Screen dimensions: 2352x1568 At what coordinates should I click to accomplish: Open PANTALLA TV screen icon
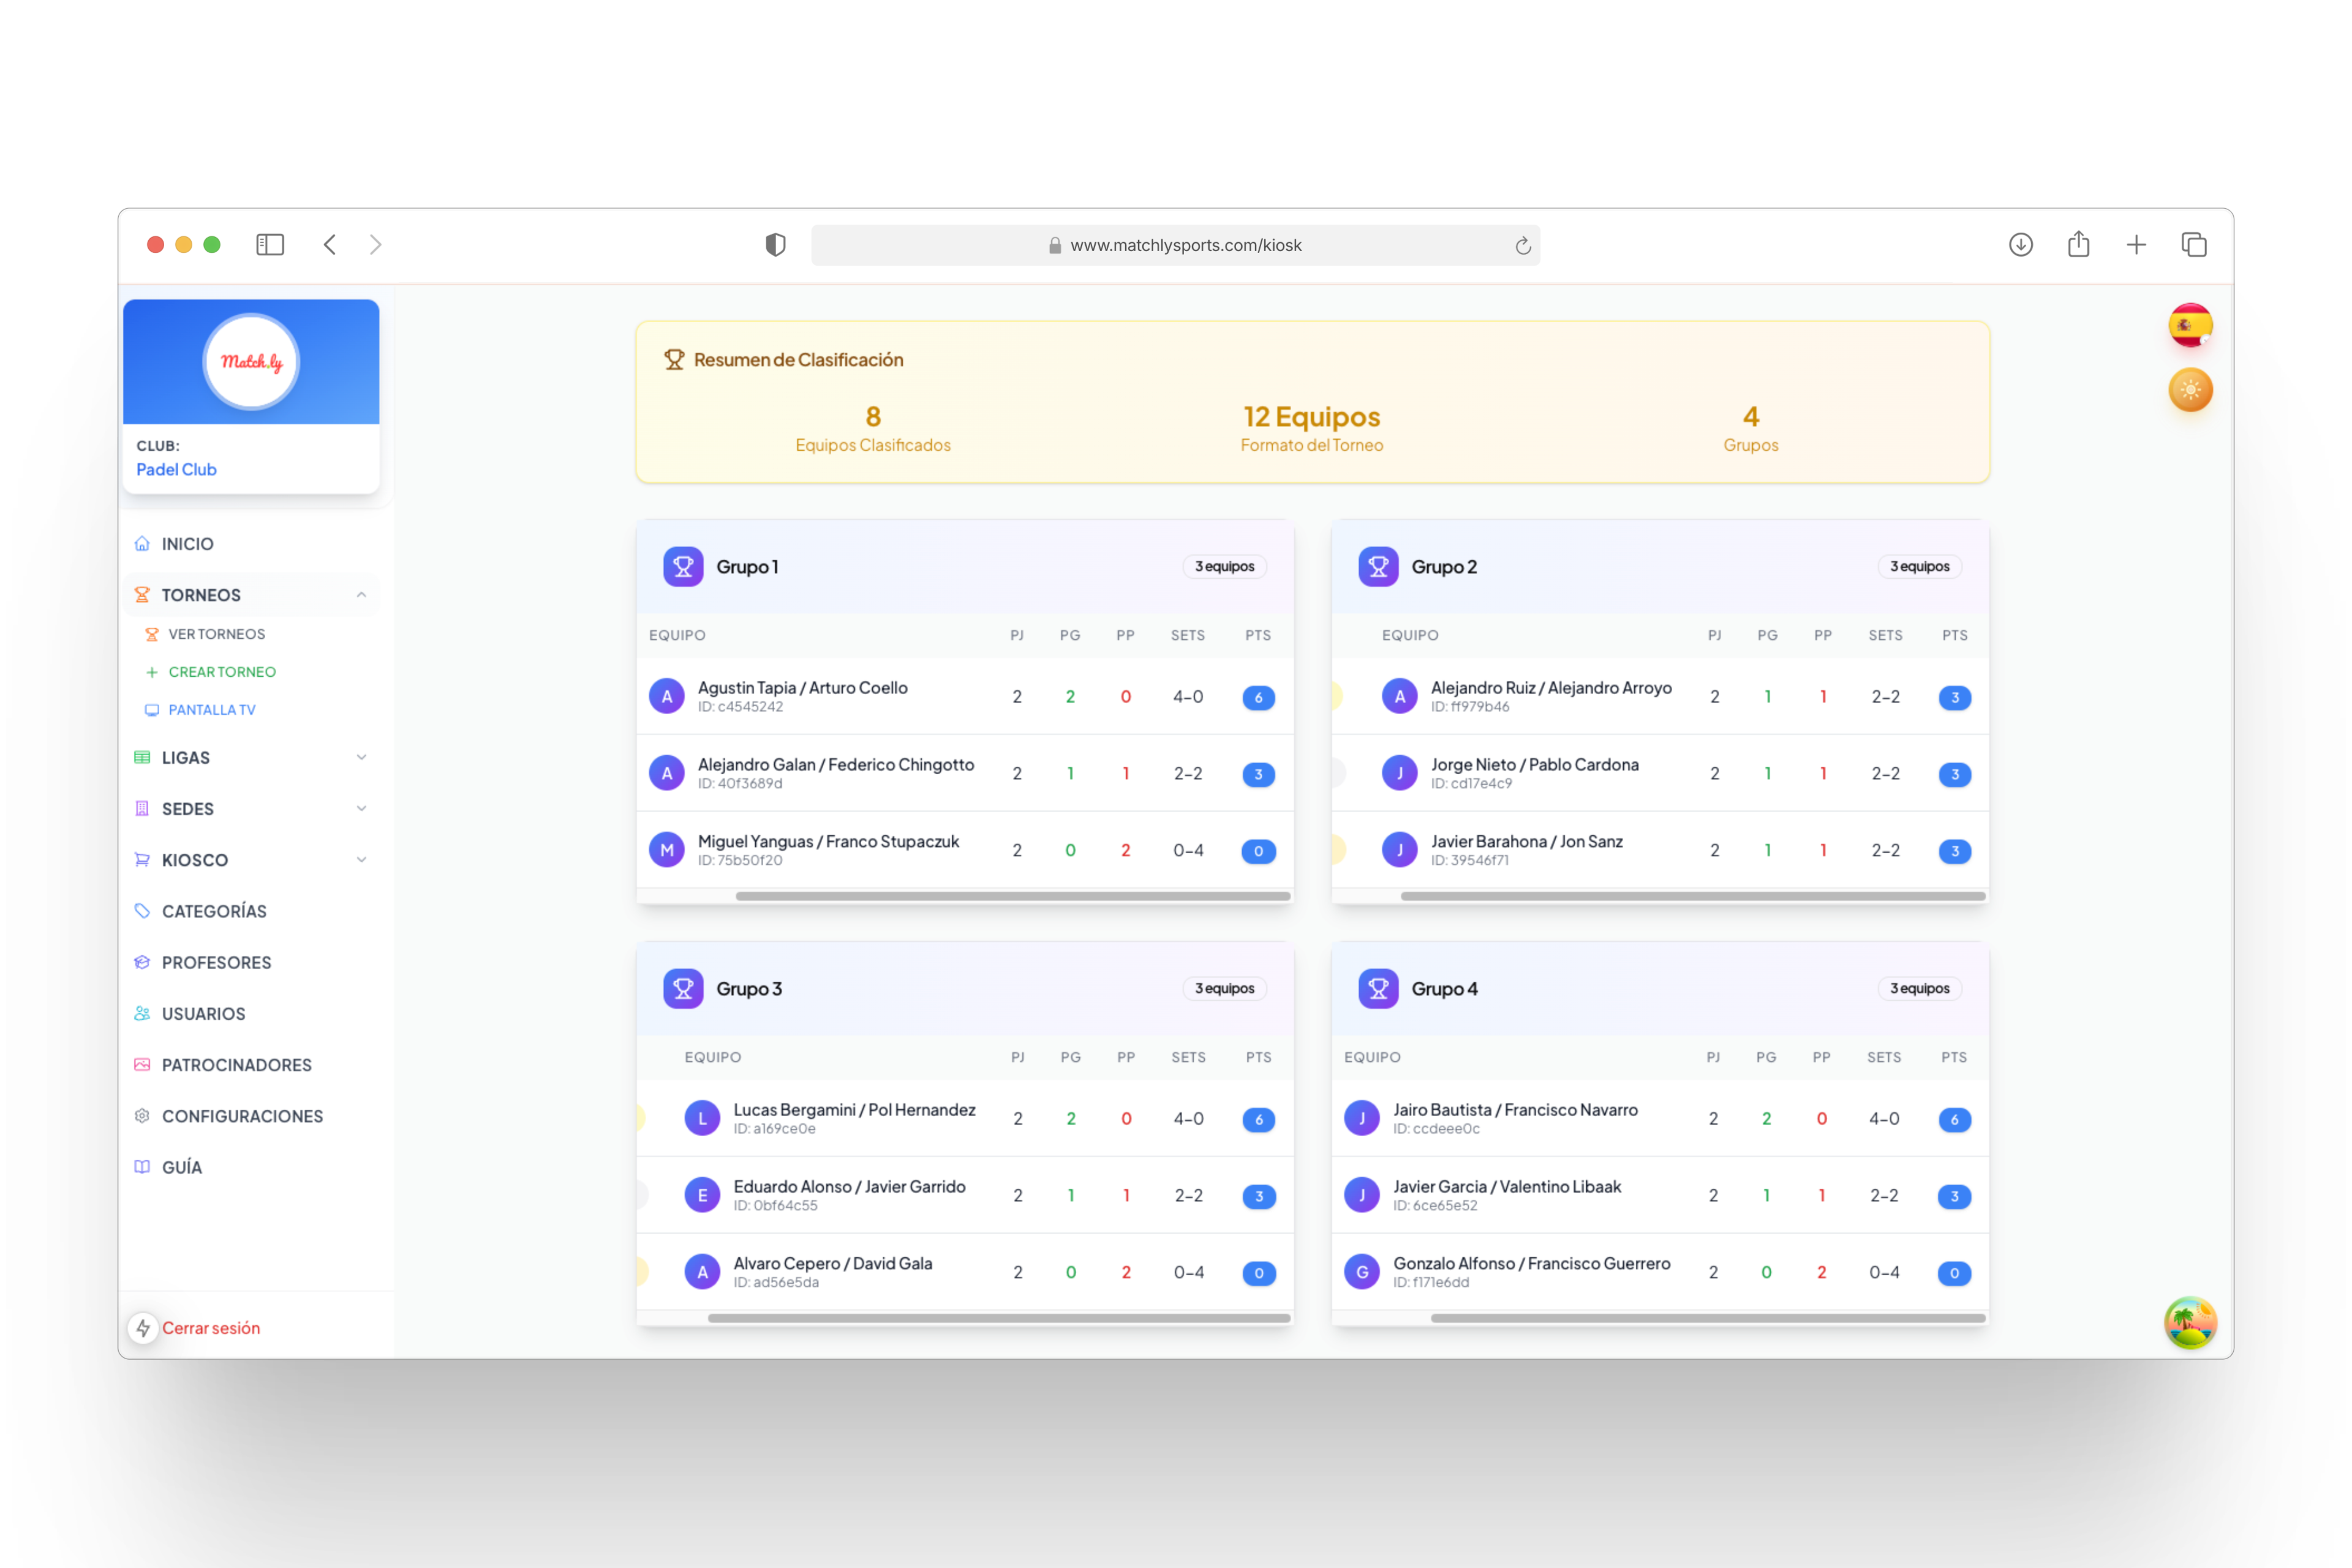[152, 710]
